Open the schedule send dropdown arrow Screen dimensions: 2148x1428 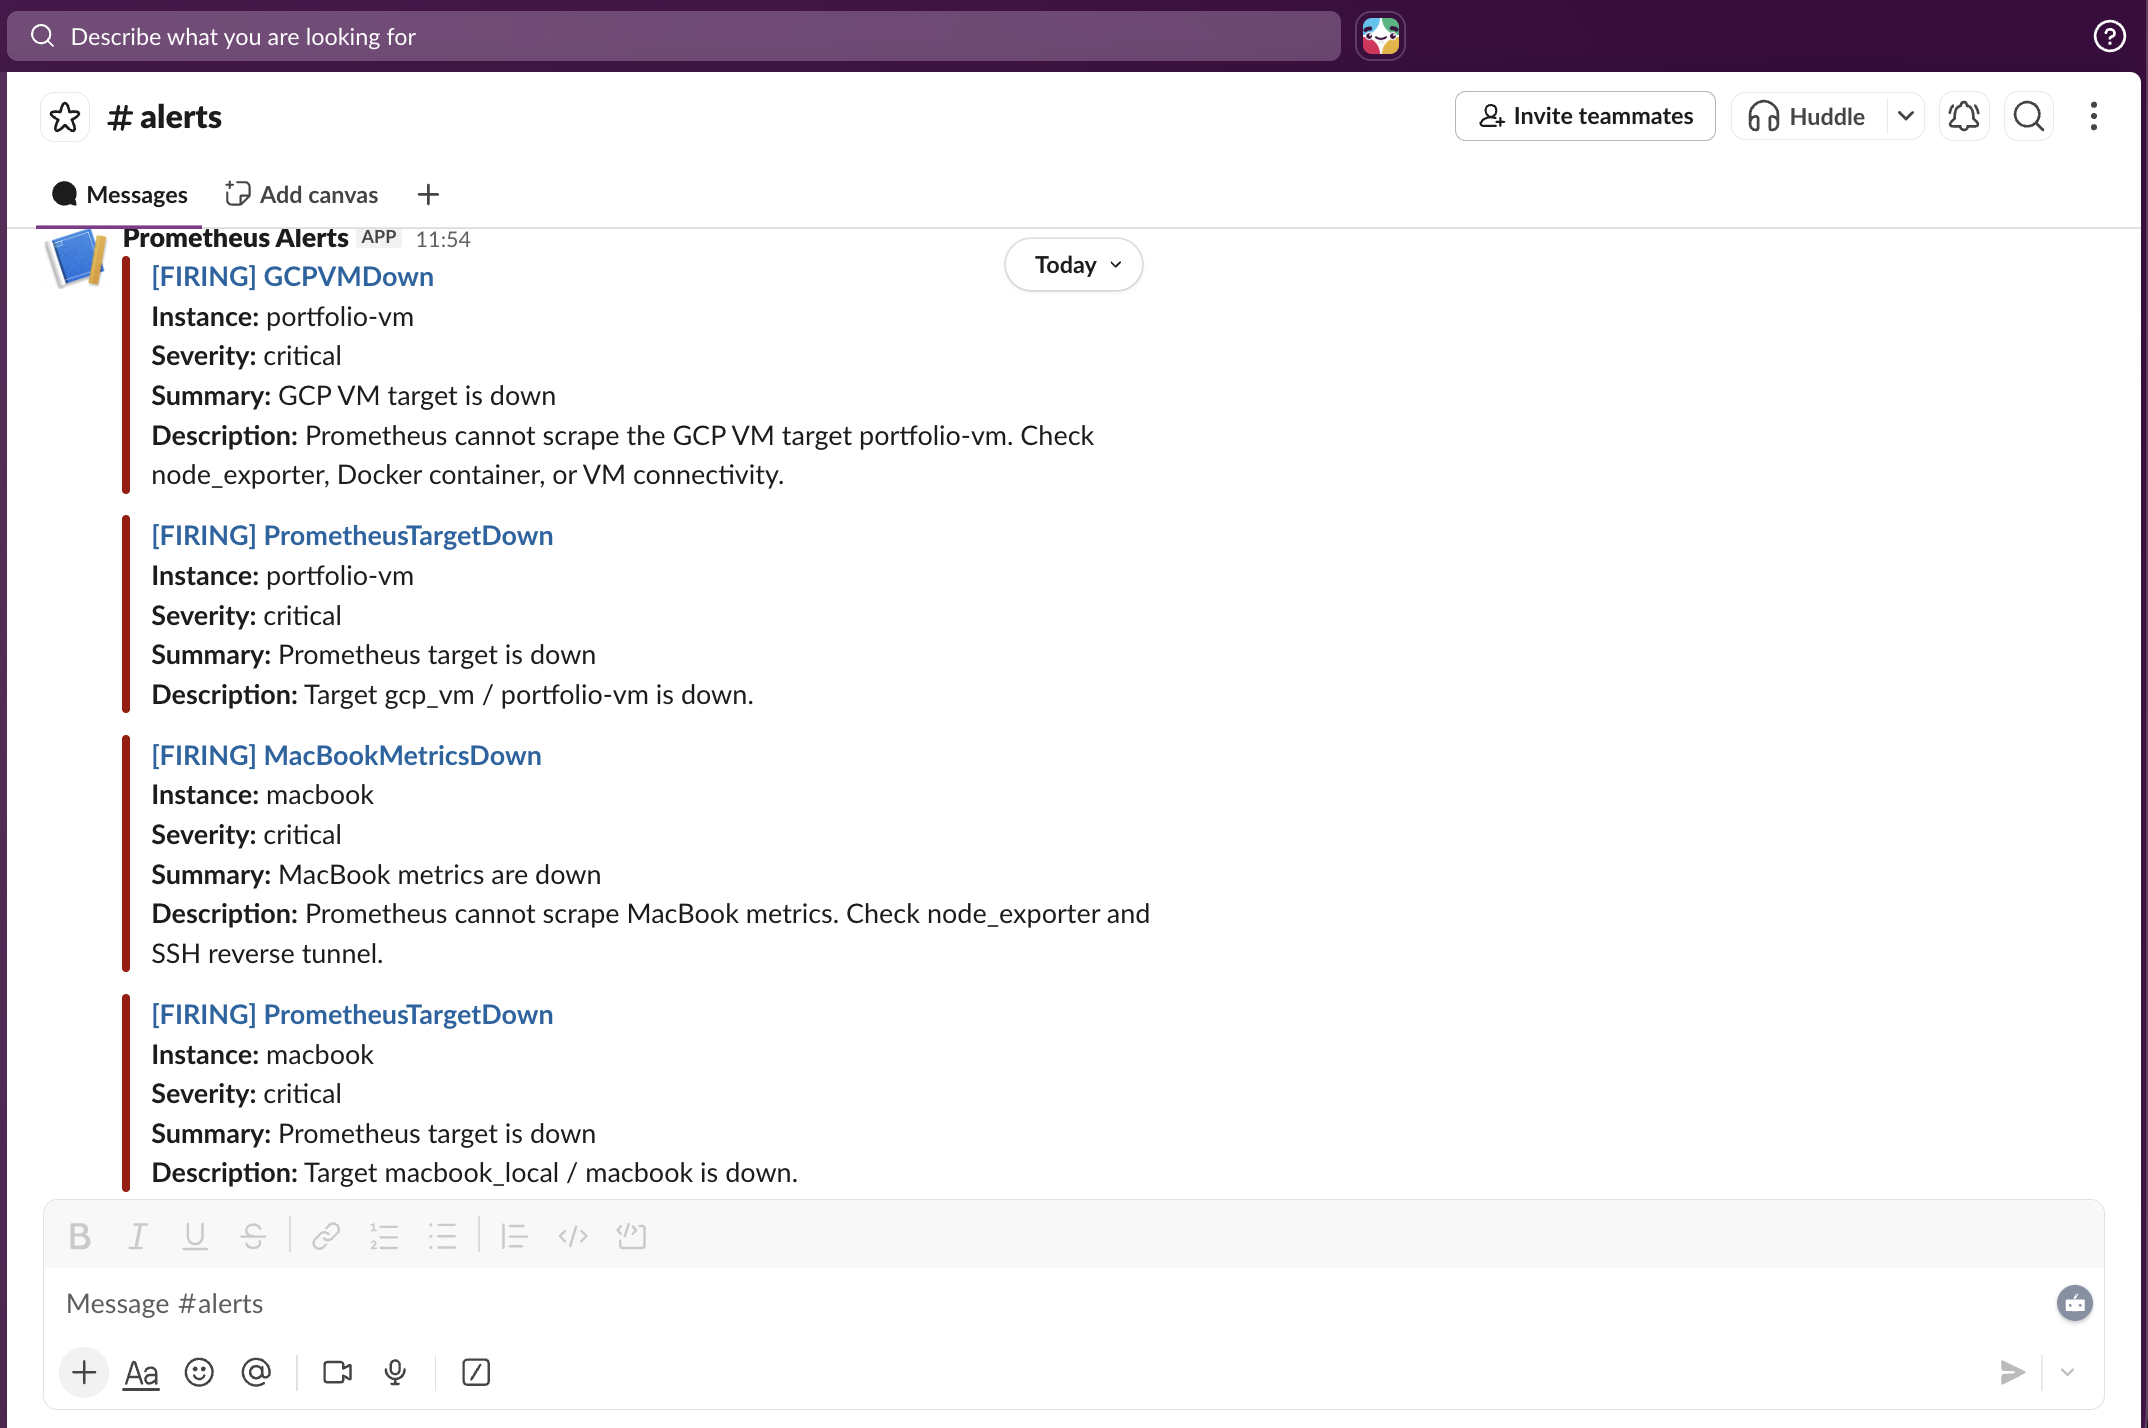pos(2067,1372)
